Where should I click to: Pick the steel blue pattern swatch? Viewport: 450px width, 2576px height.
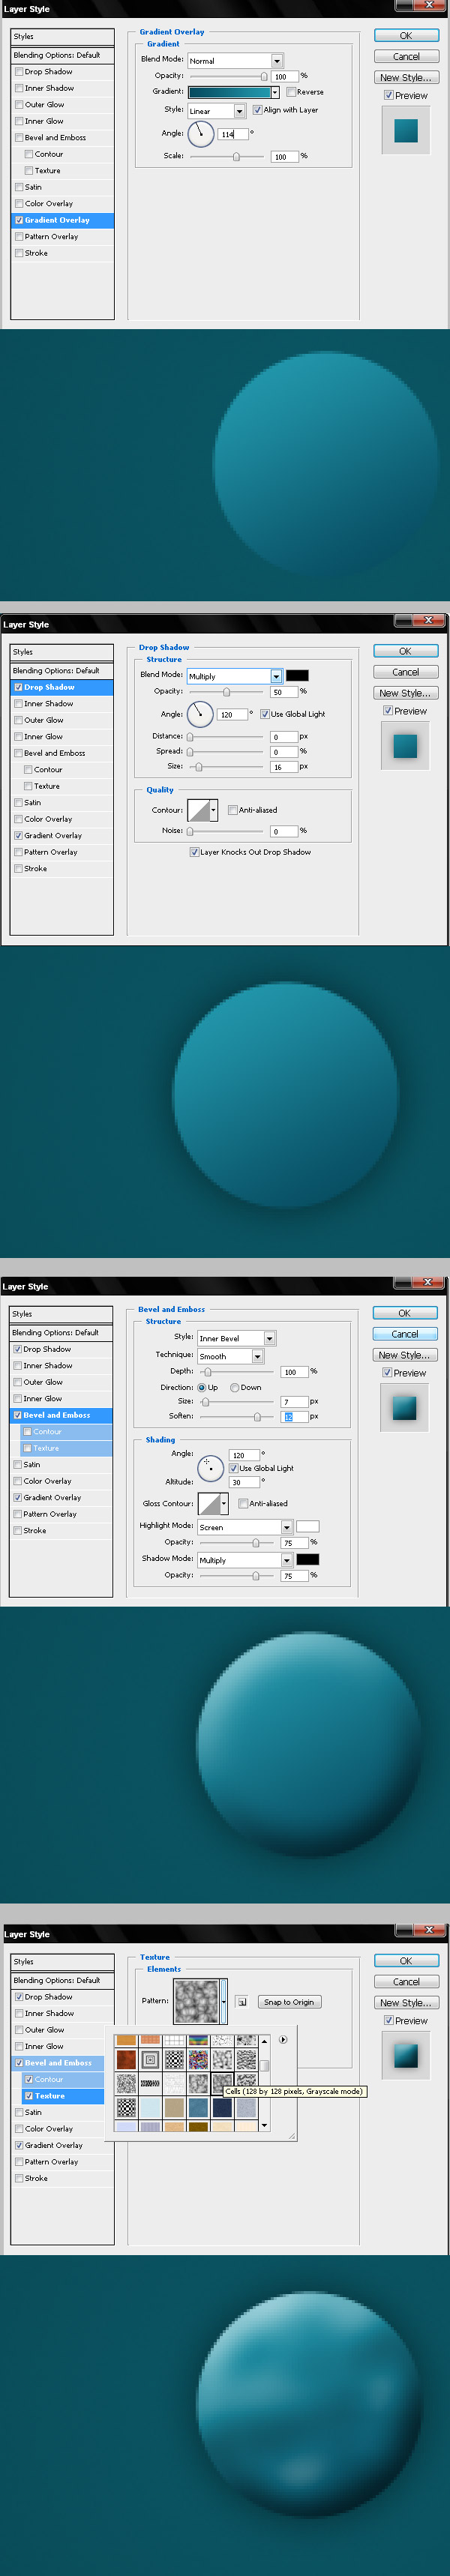[x=198, y=2108]
